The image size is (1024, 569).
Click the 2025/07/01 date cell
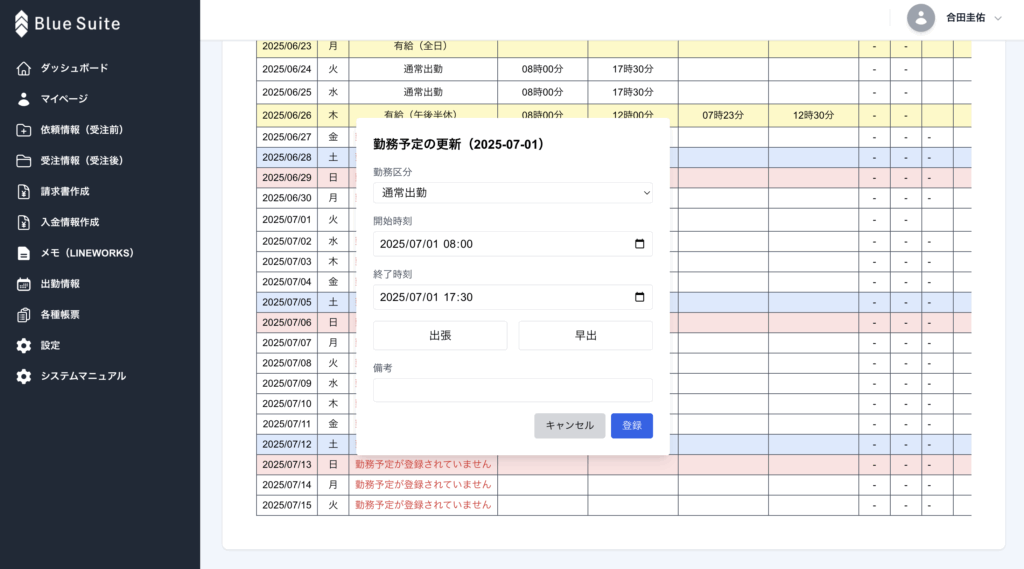pos(287,219)
